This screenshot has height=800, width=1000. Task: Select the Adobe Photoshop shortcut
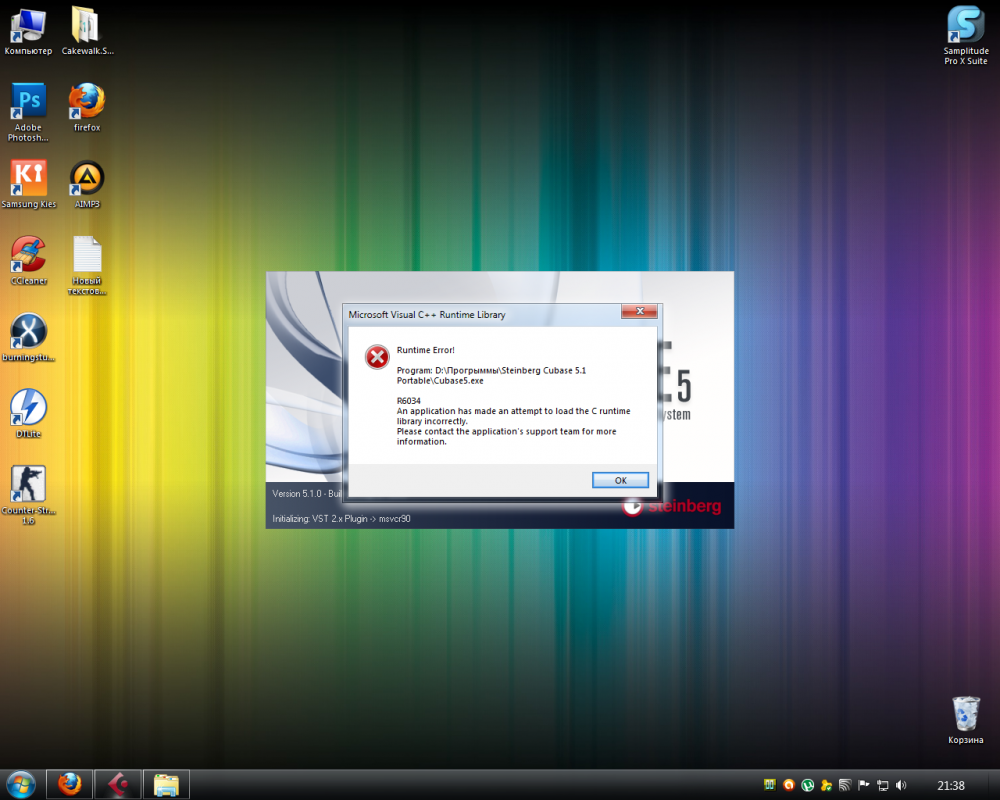pos(28,113)
